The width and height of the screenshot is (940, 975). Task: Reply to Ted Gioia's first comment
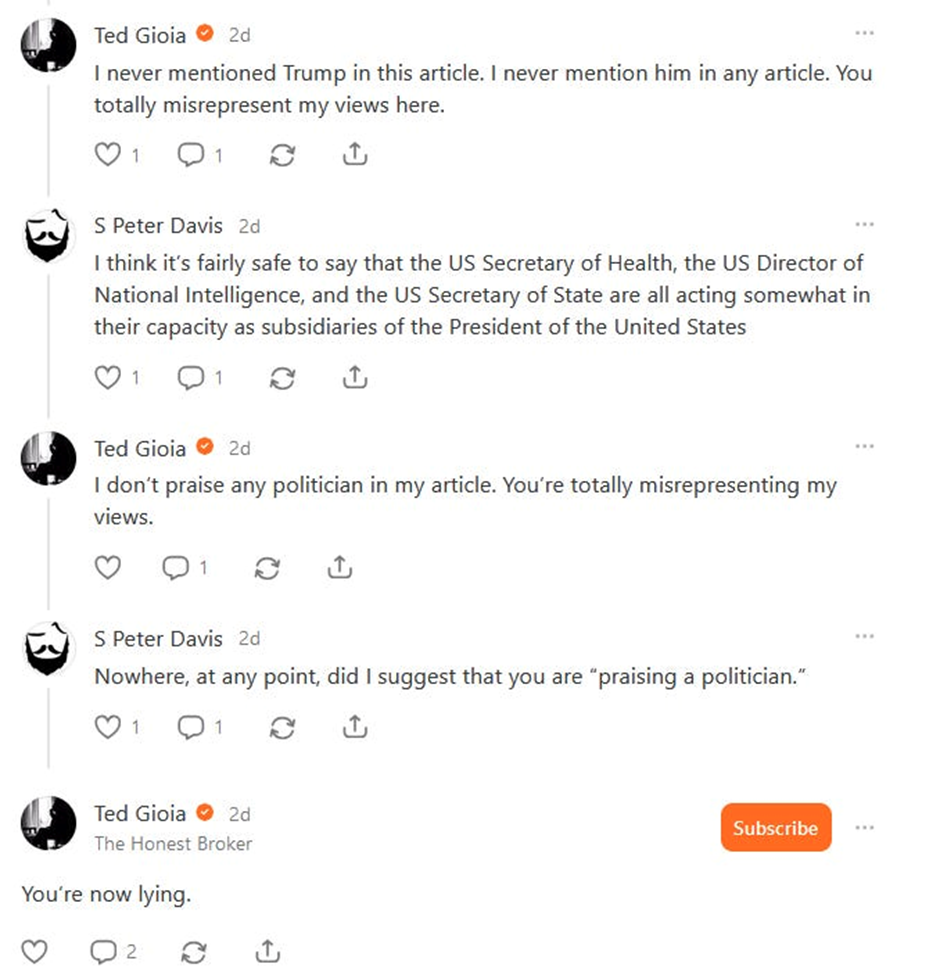pos(191,155)
